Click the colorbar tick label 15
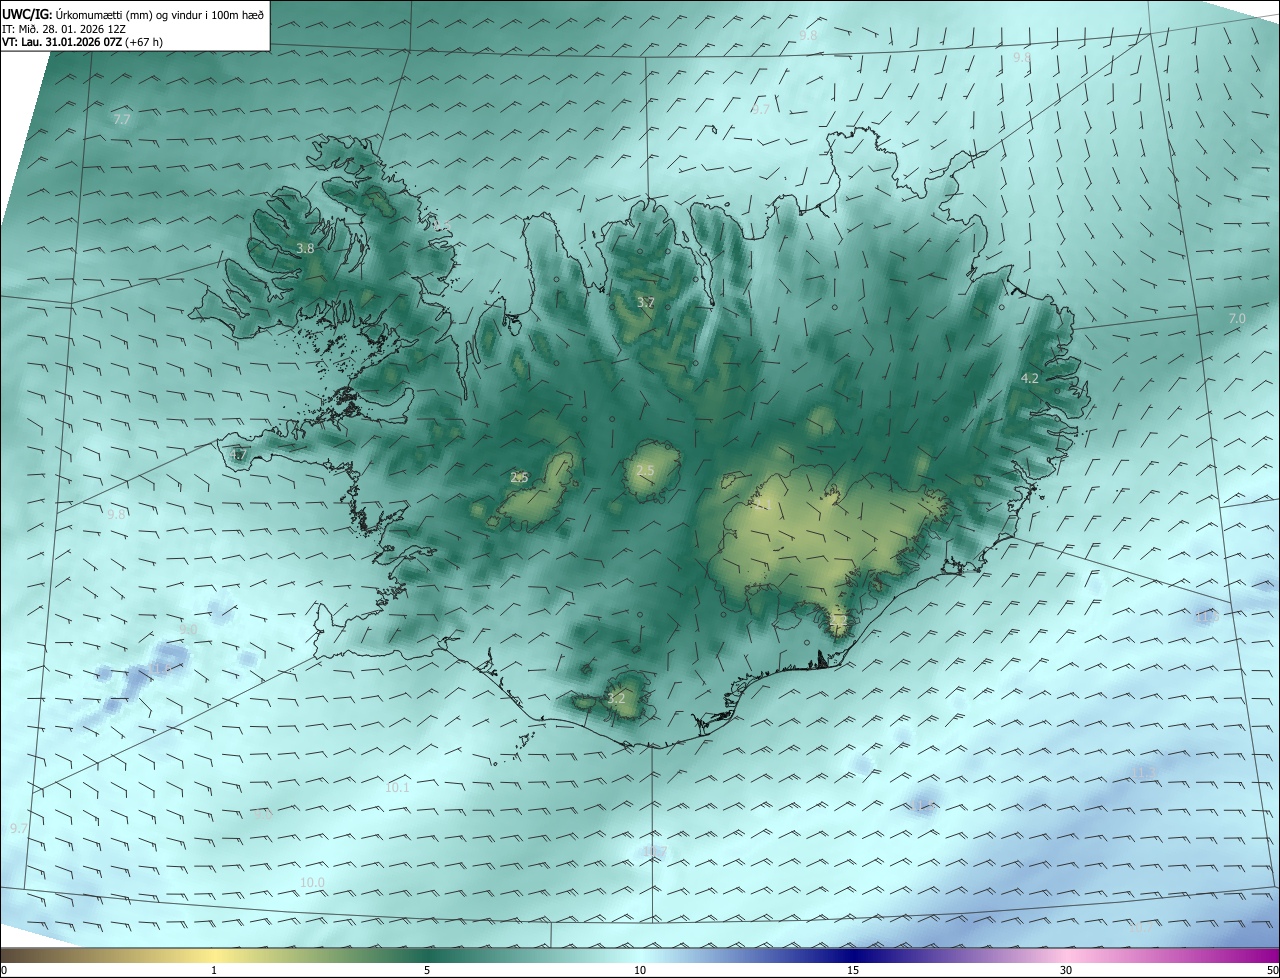The width and height of the screenshot is (1280, 978). (852, 970)
